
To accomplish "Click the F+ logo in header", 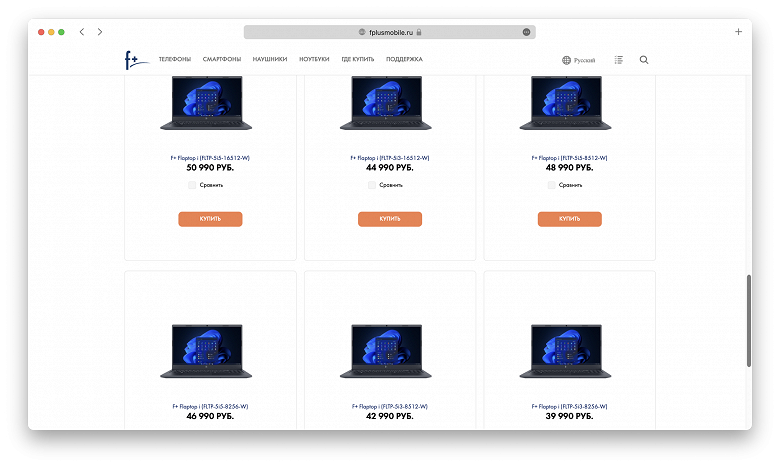I will point(136,60).
